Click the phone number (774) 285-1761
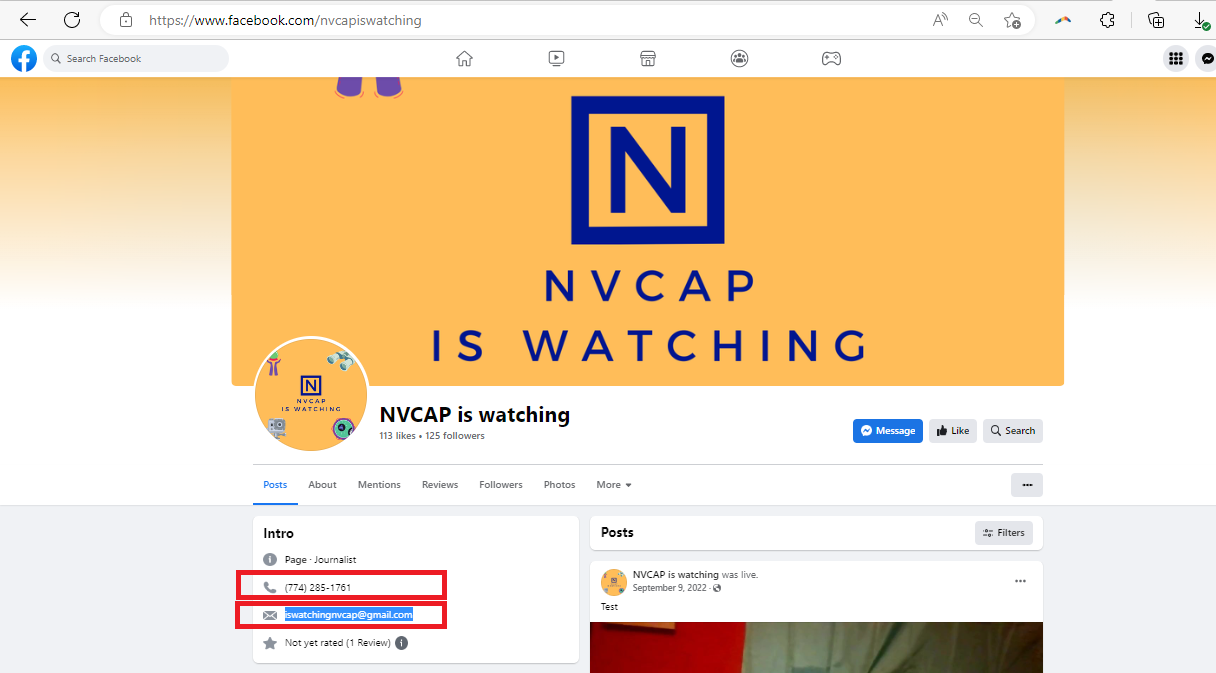 (318, 587)
